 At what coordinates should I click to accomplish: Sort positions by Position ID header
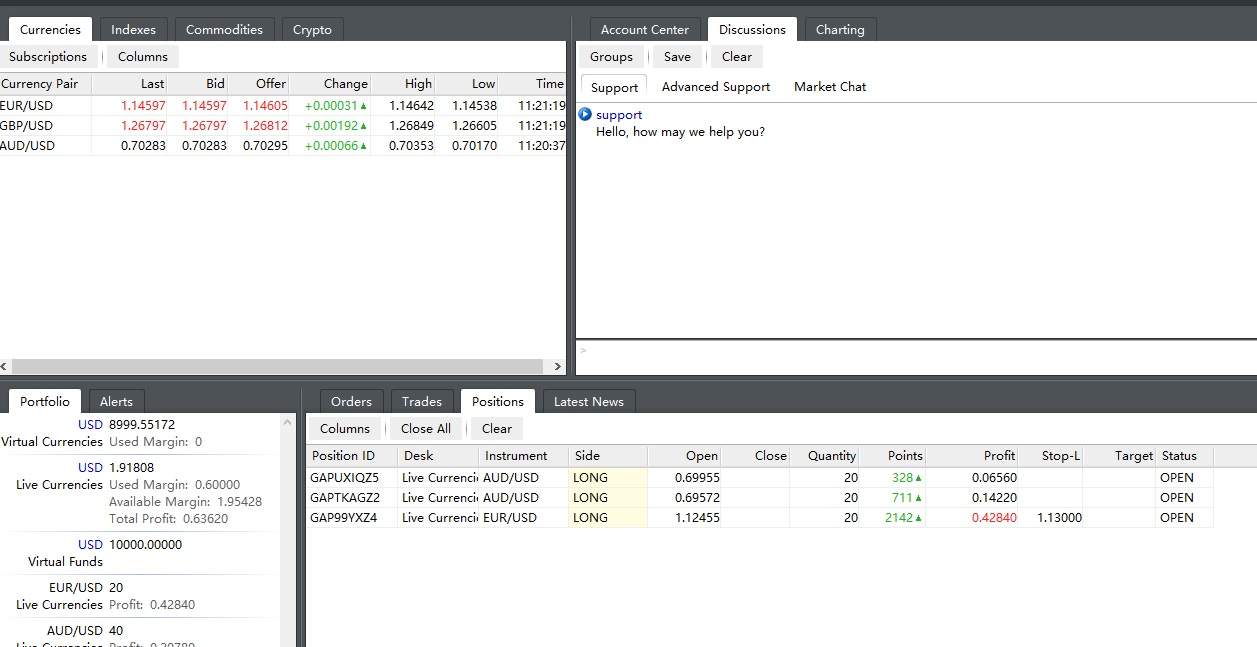(x=352, y=456)
